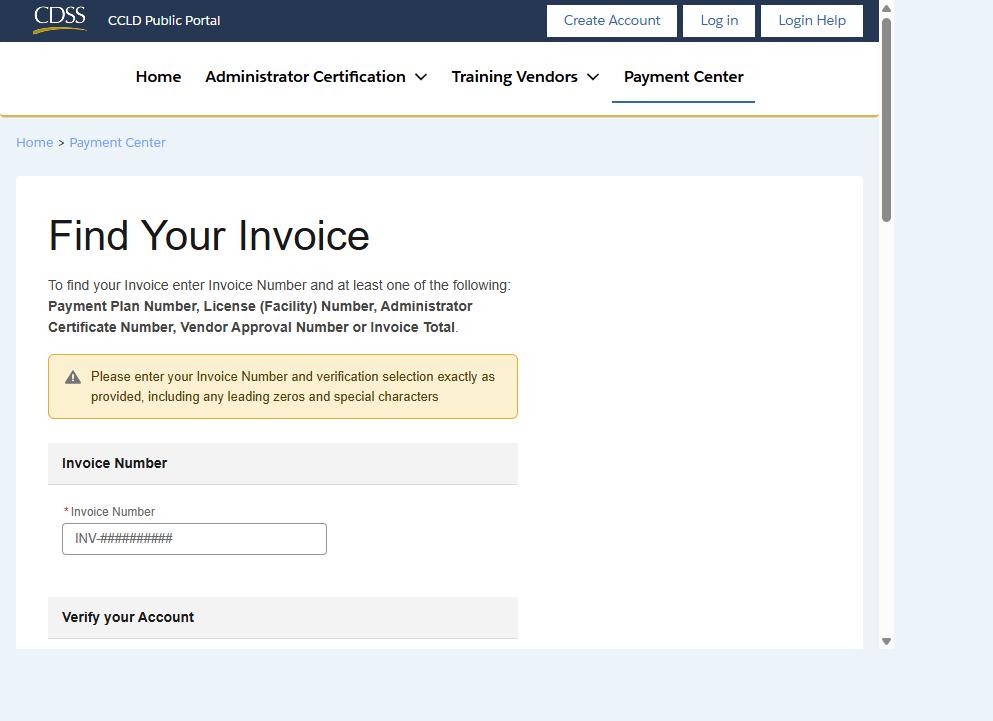Follow the Payment Center breadcrumb link
The image size is (993, 721).
[x=117, y=143]
